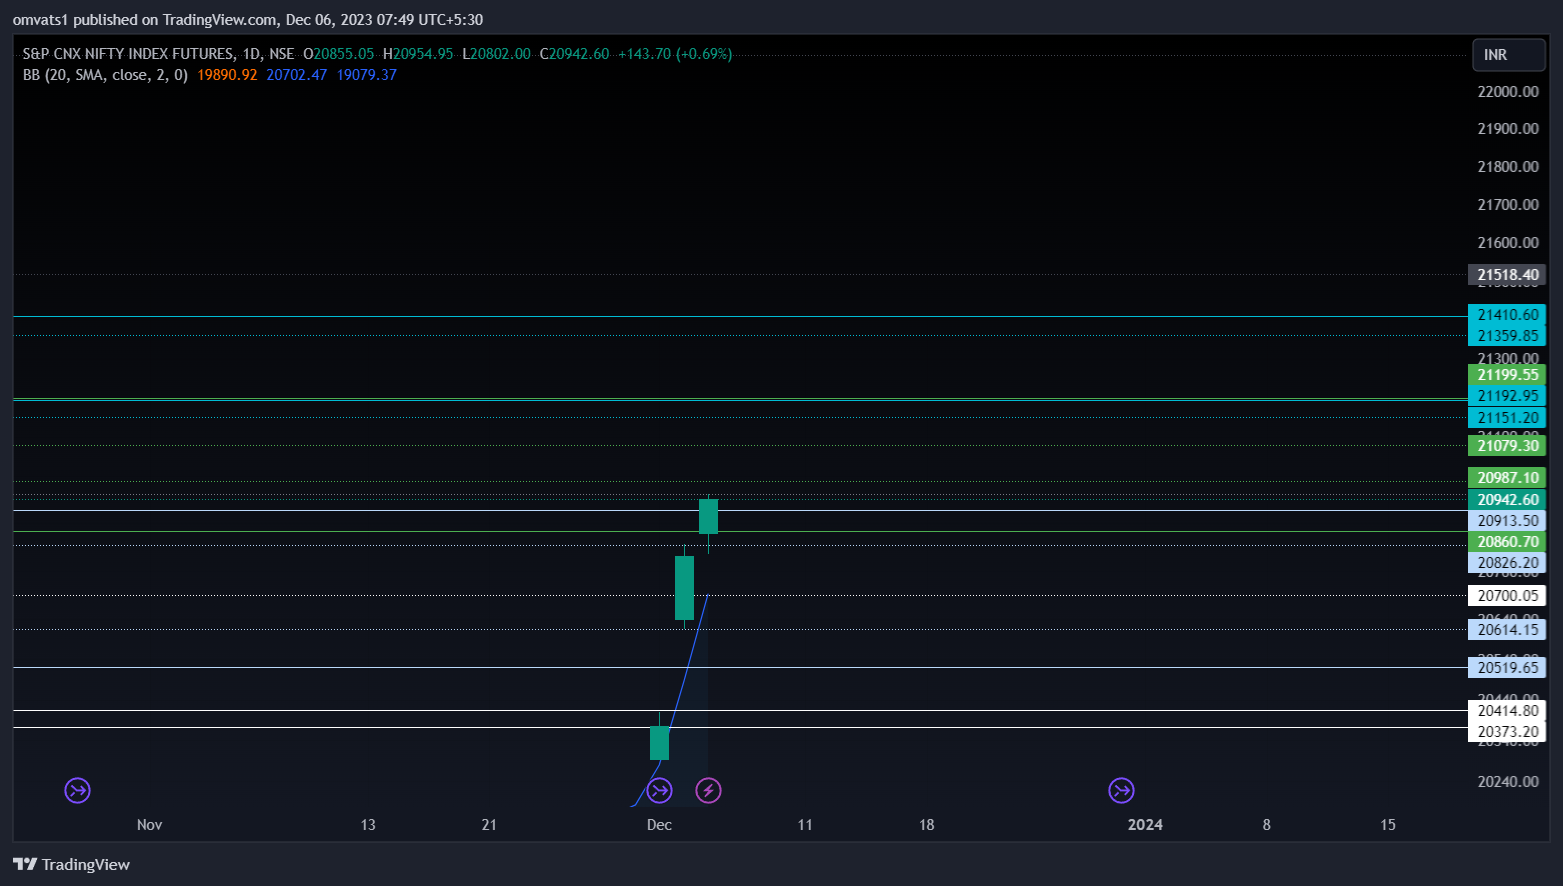This screenshot has height=886, width=1563.
Task: Click the 13 date label on the time axis
Action: (x=368, y=824)
